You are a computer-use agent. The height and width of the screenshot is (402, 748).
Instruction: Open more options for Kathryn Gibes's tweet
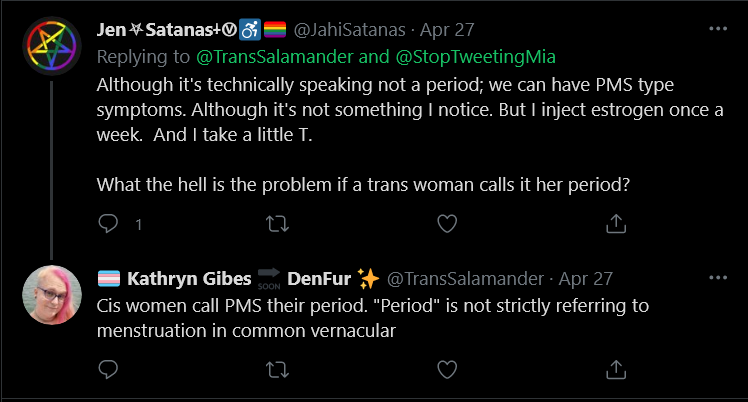(718, 278)
